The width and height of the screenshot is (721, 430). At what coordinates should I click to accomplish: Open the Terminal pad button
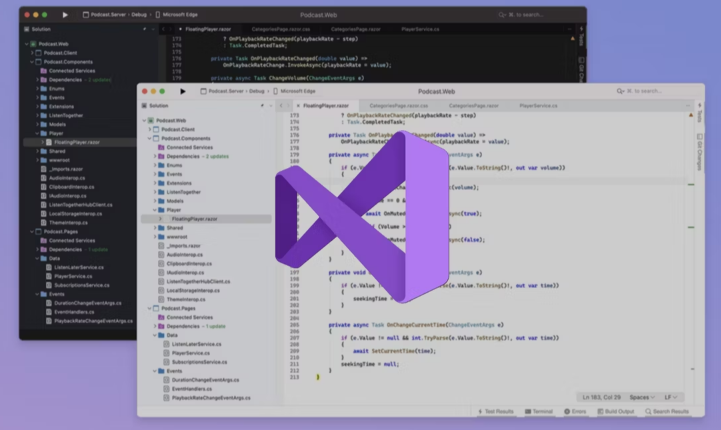[x=539, y=412]
